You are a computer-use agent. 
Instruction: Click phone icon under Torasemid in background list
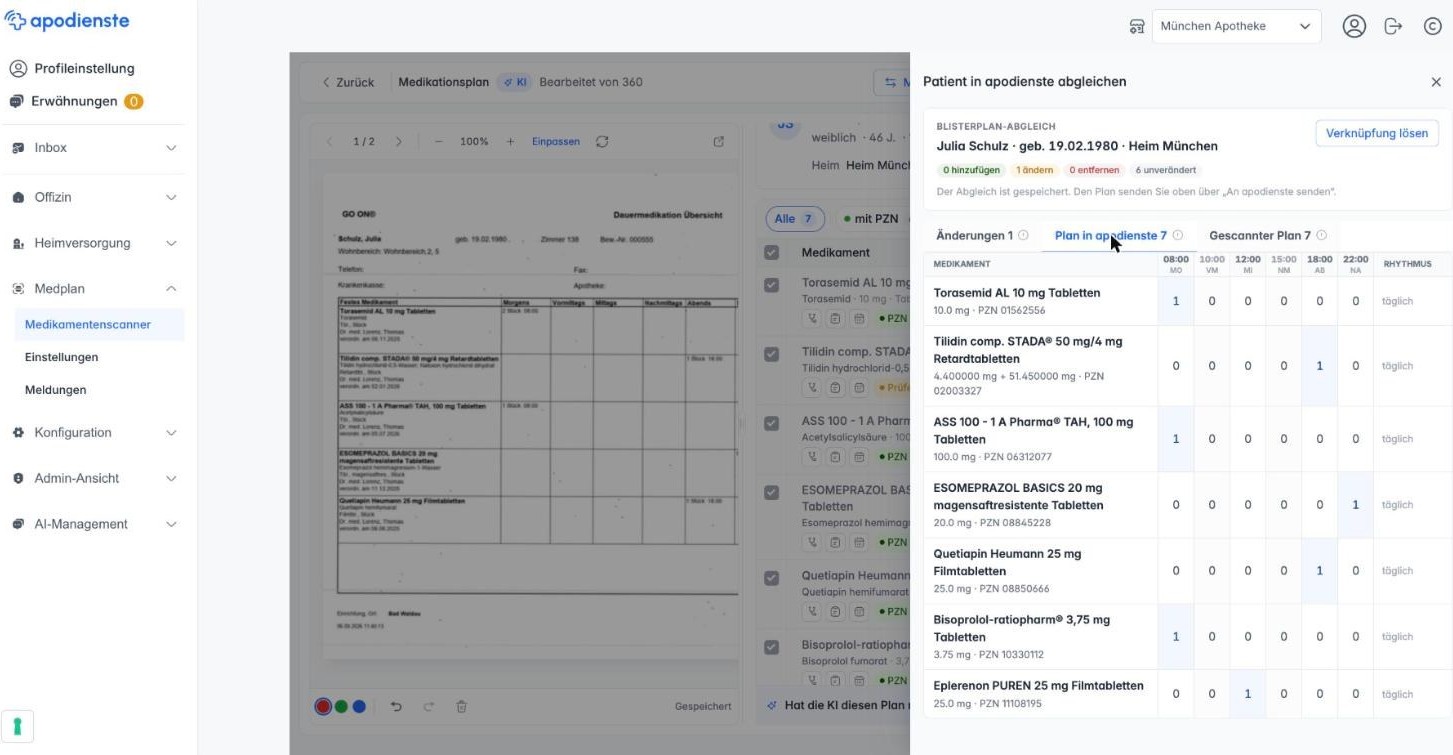(813, 318)
